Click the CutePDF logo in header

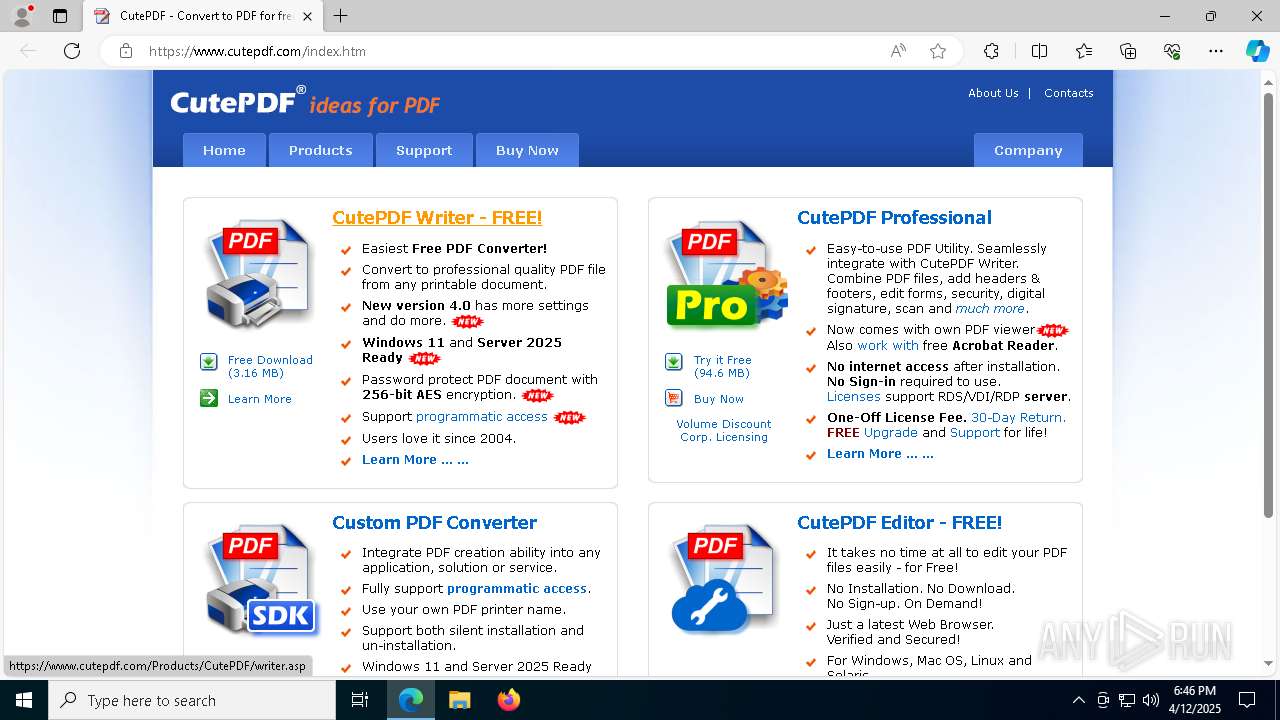click(305, 102)
